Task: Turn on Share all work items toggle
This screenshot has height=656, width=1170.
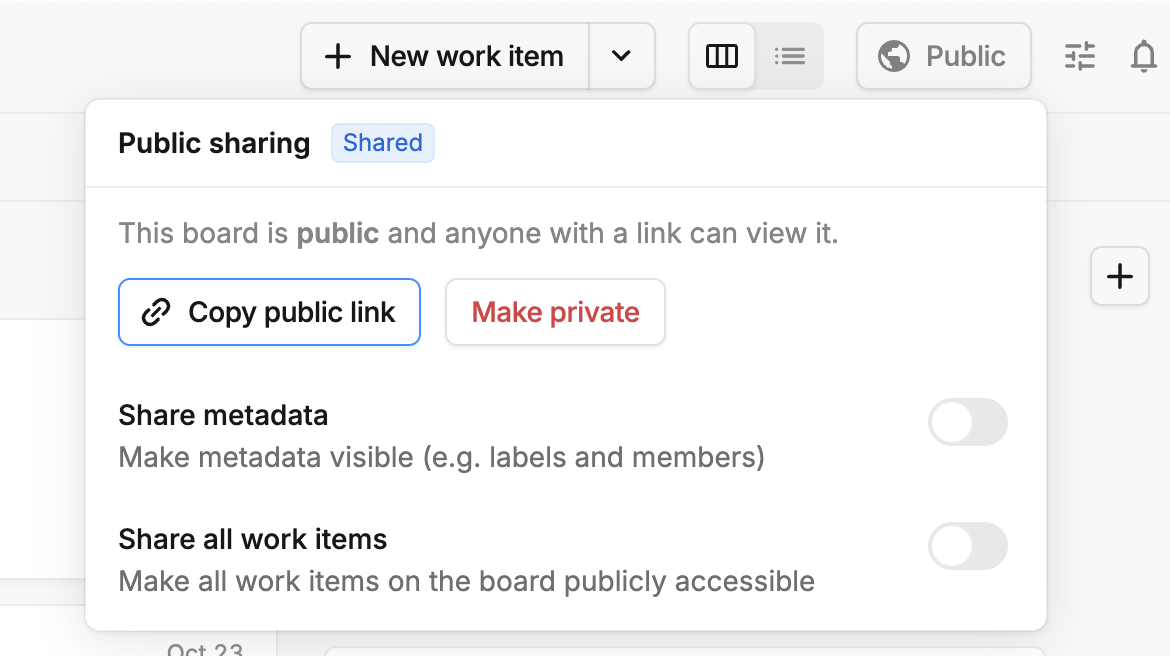Action: 967,546
